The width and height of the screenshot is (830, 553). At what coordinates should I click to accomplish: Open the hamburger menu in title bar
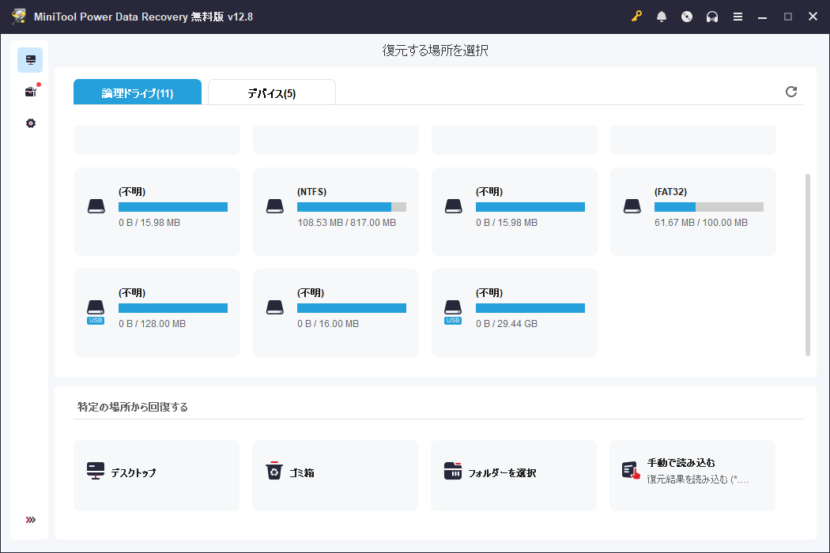(x=738, y=17)
